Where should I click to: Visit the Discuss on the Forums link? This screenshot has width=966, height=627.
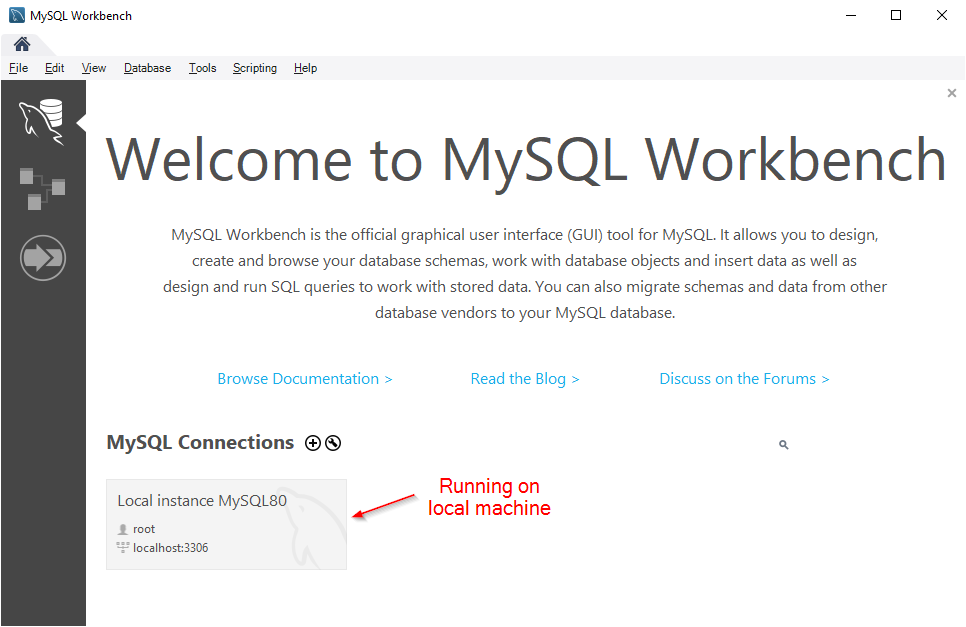pos(744,379)
